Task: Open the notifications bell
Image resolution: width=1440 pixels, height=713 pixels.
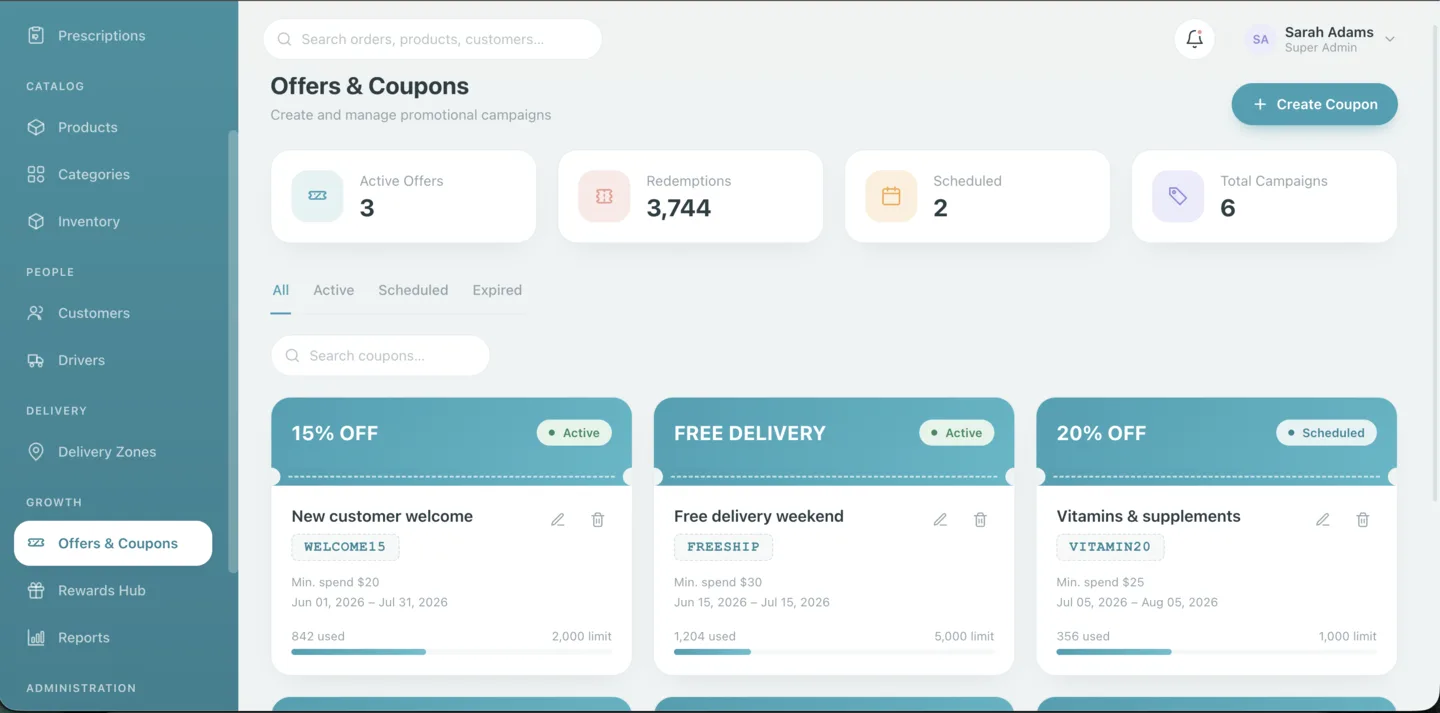Action: (x=1194, y=39)
